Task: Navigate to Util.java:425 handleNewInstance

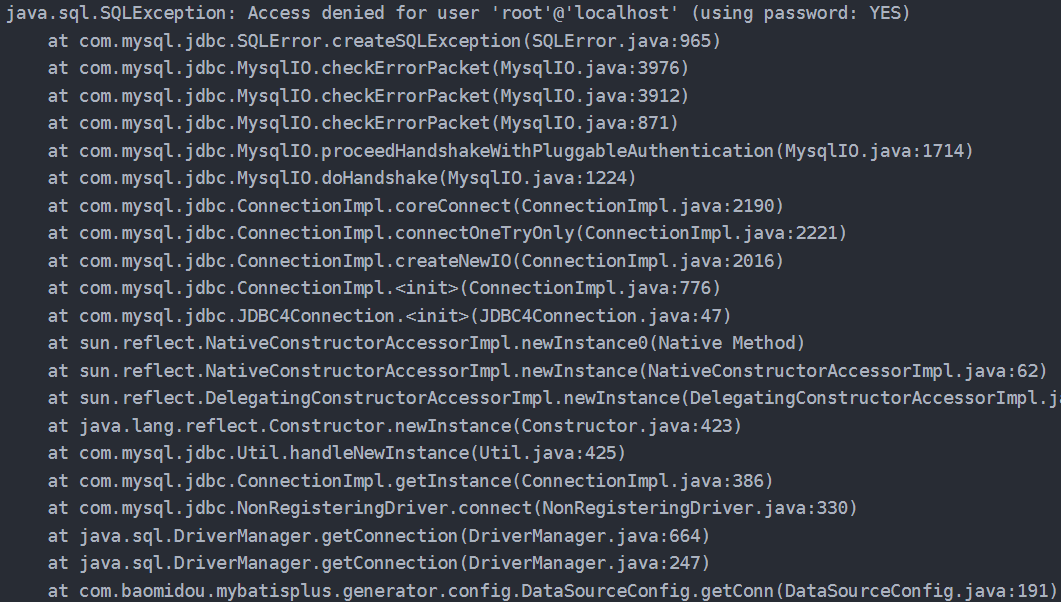Action: 547,453
